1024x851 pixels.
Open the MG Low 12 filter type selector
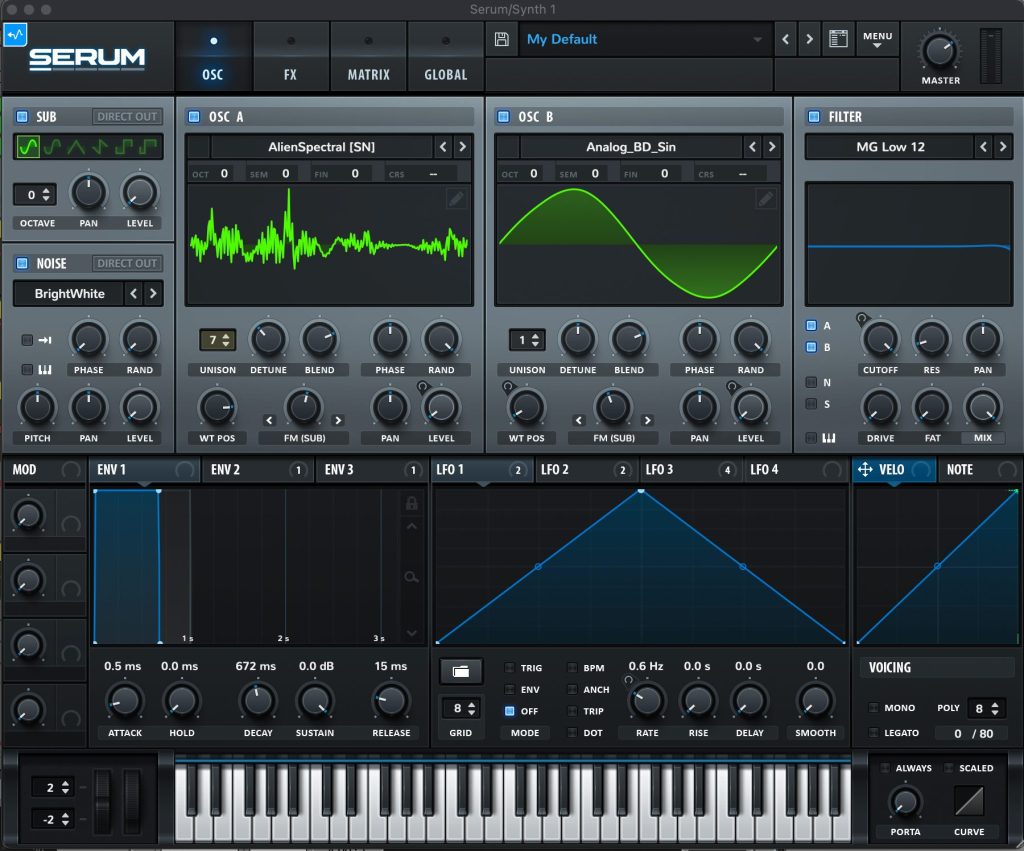[x=890, y=147]
